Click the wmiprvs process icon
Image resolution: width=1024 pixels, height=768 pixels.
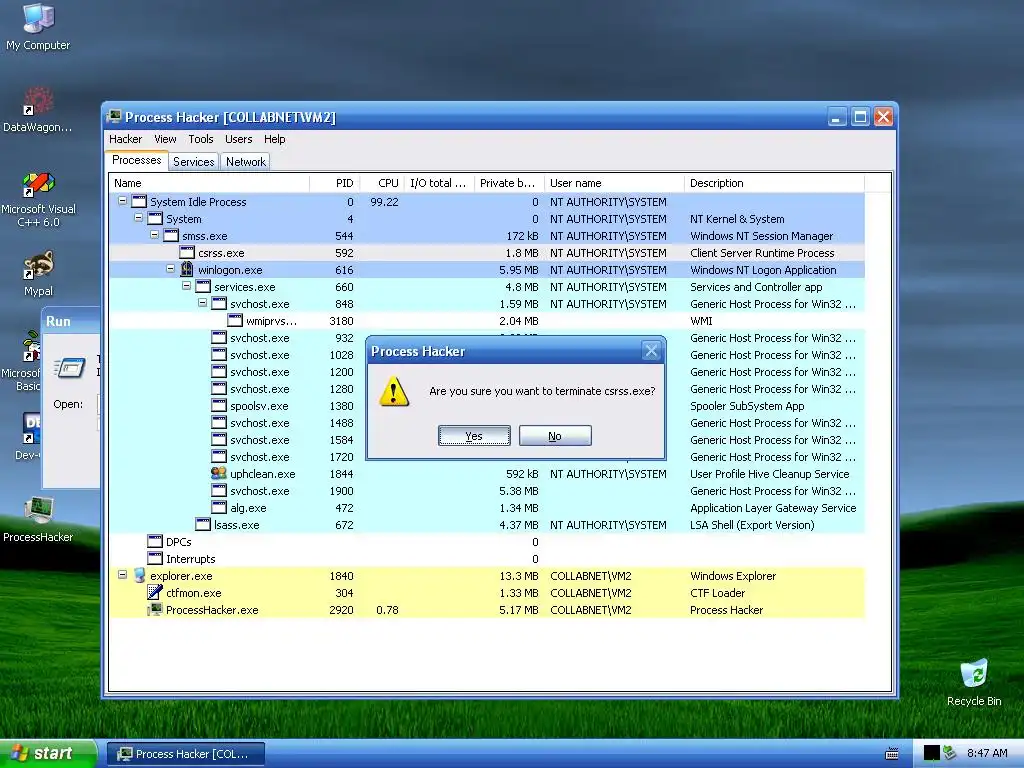coord(234,321)
